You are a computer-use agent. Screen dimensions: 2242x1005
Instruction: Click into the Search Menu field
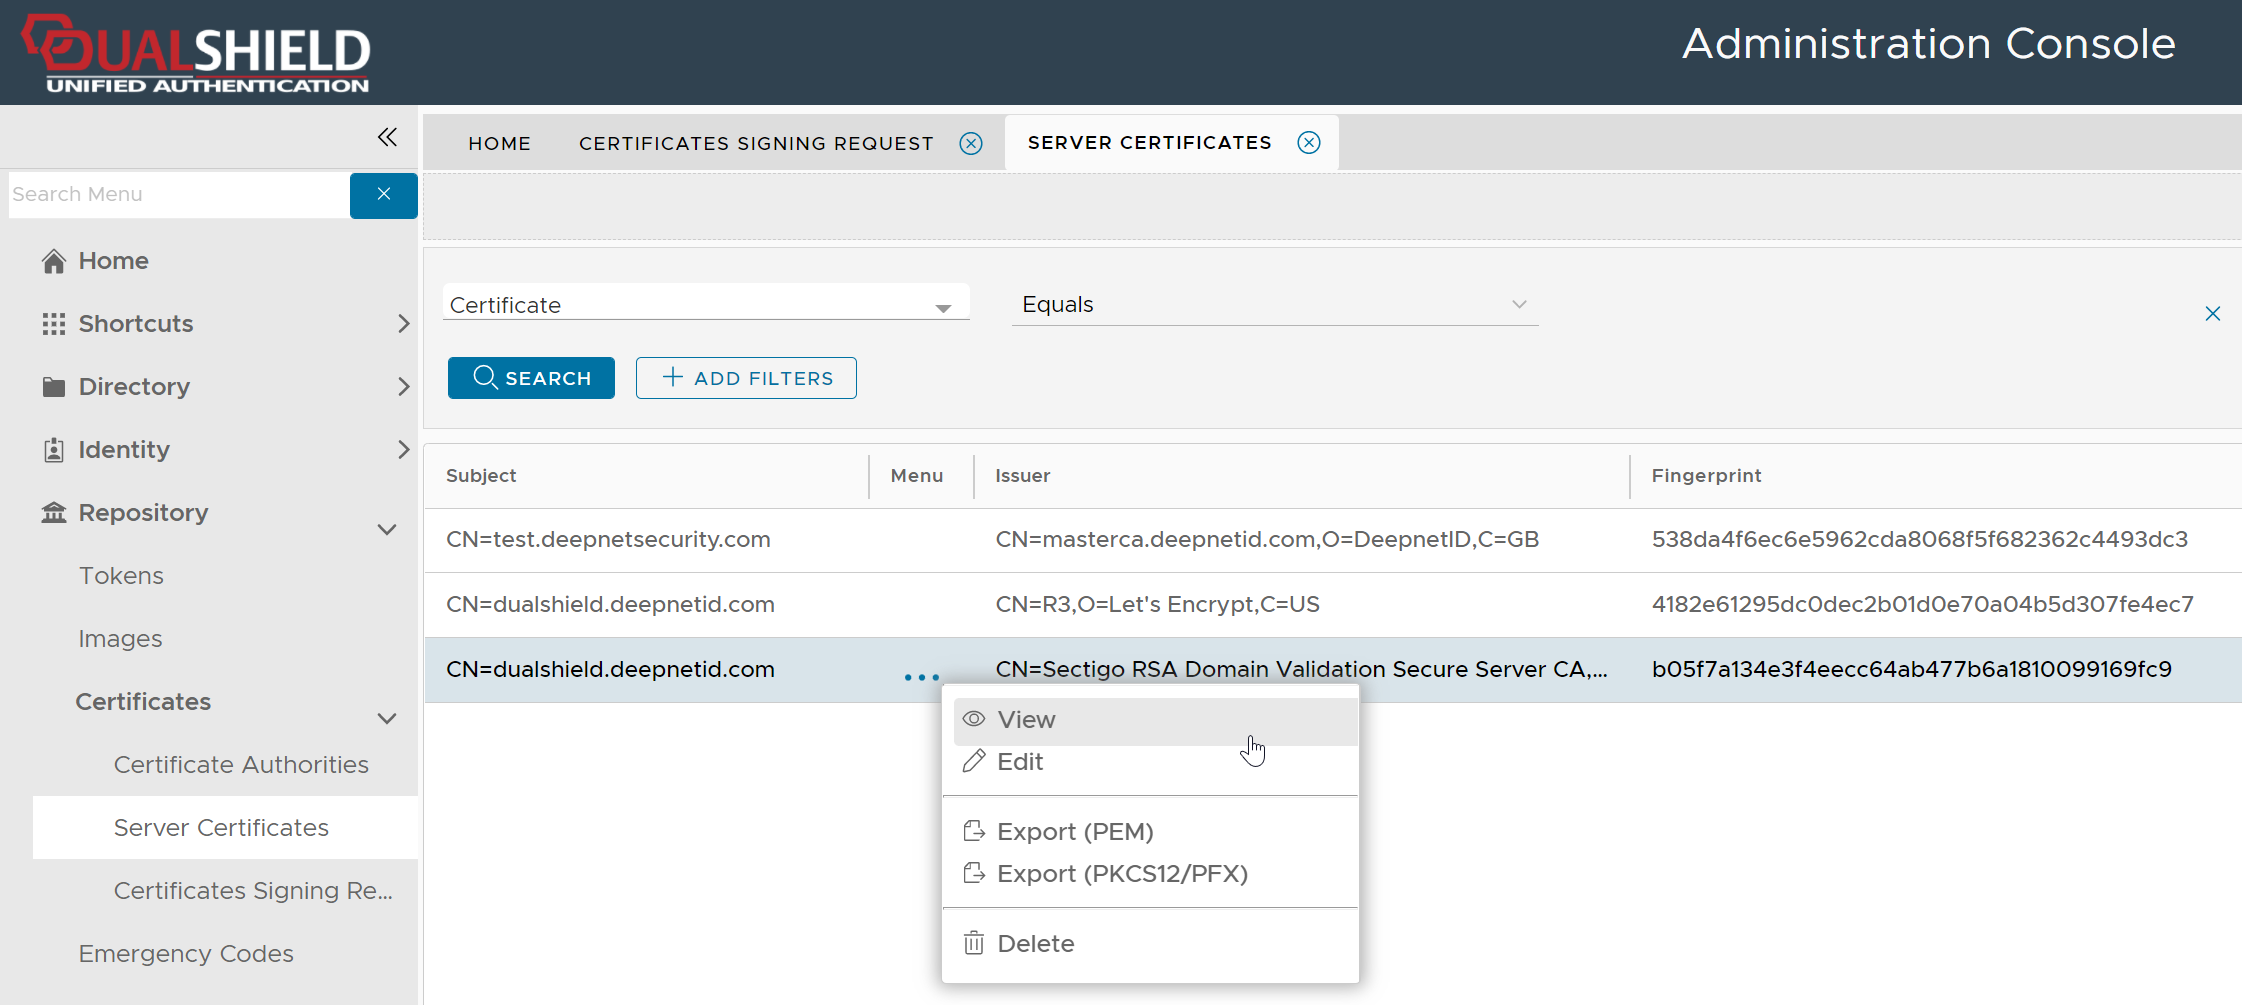point(178,195)
